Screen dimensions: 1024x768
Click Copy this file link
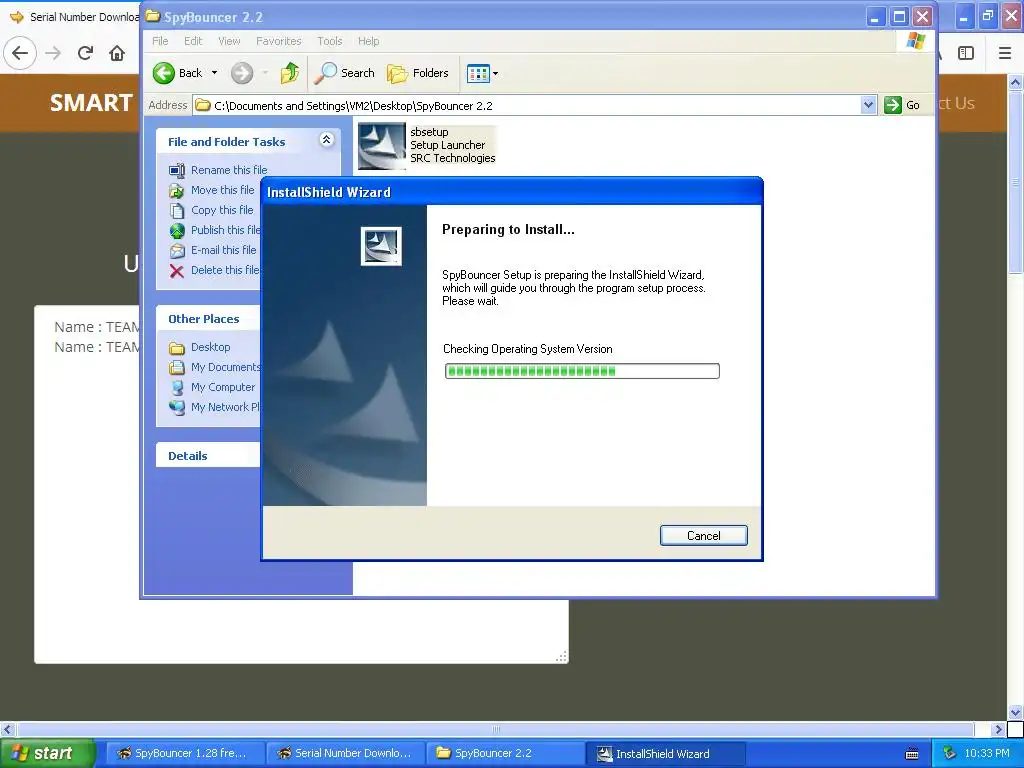222,210
